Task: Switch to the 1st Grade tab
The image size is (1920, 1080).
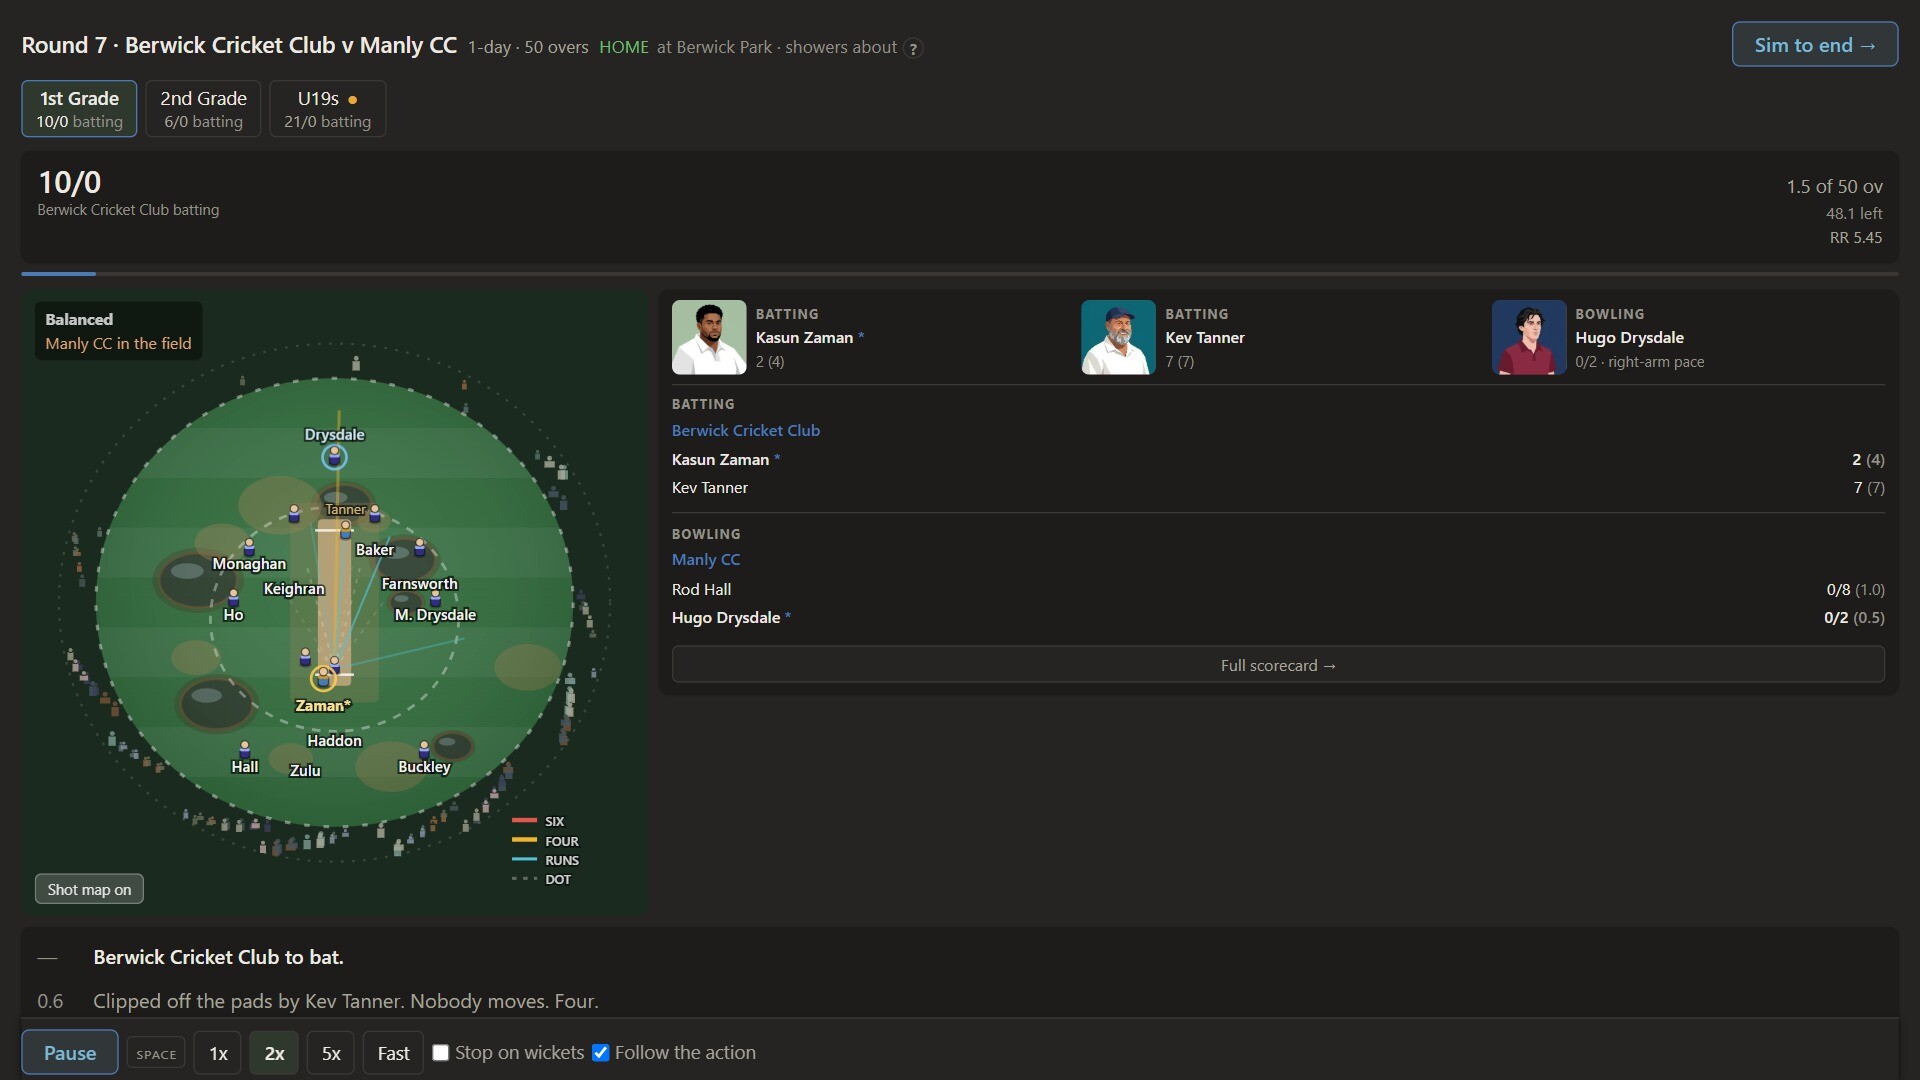Action: [x=79, y=109]
